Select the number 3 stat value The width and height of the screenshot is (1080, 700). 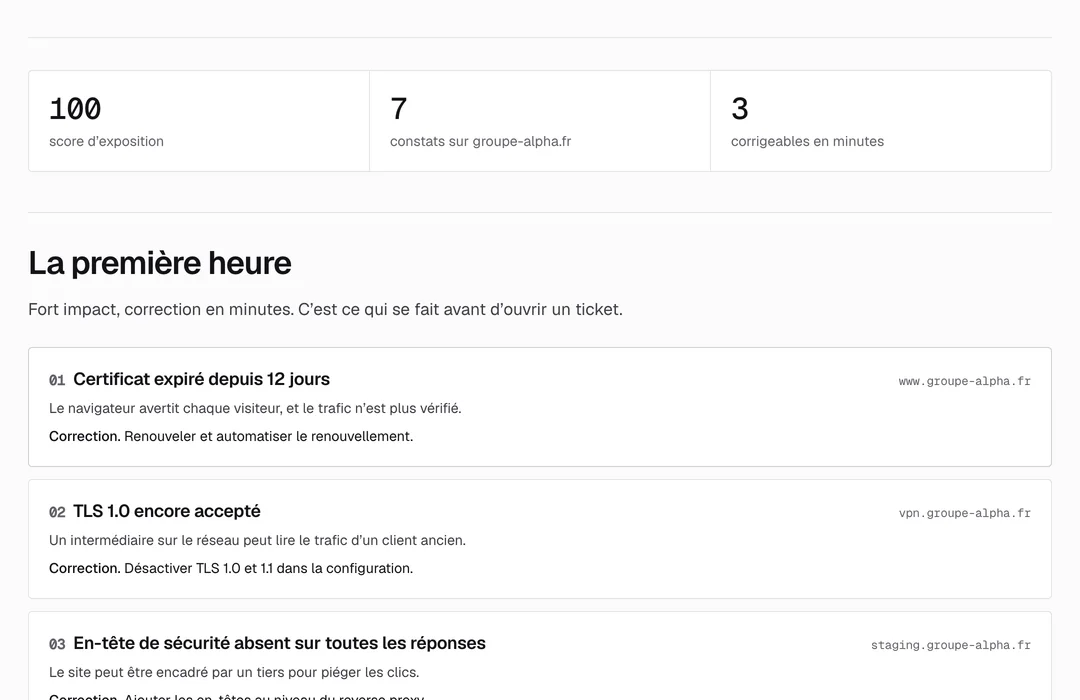pos(740,109)
